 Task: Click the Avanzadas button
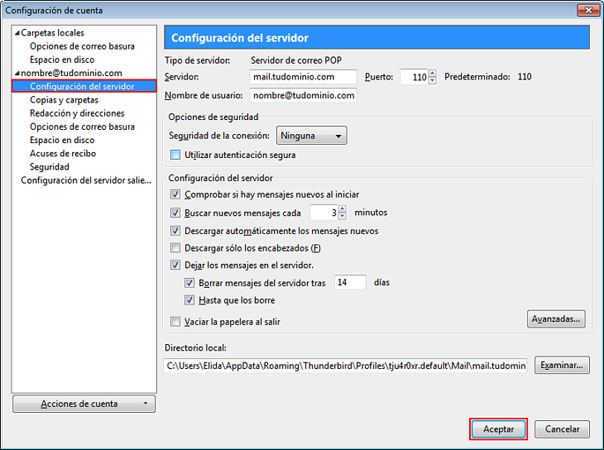coord(556,319)
